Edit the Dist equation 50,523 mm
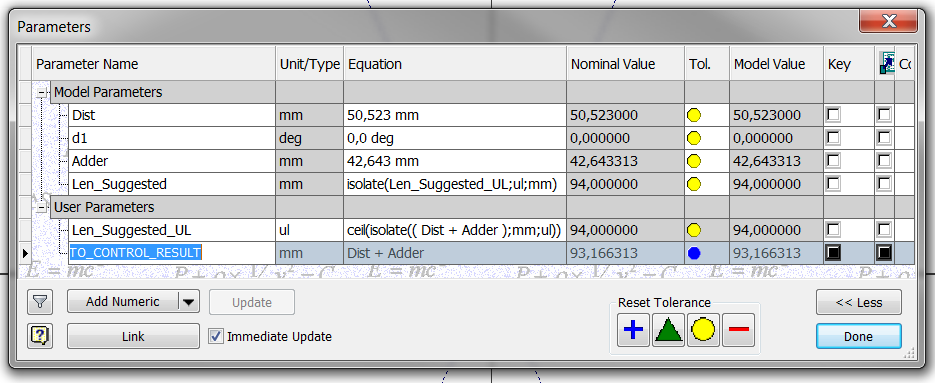The height and width of the screenshot is (383, 935). pos(455,115)
